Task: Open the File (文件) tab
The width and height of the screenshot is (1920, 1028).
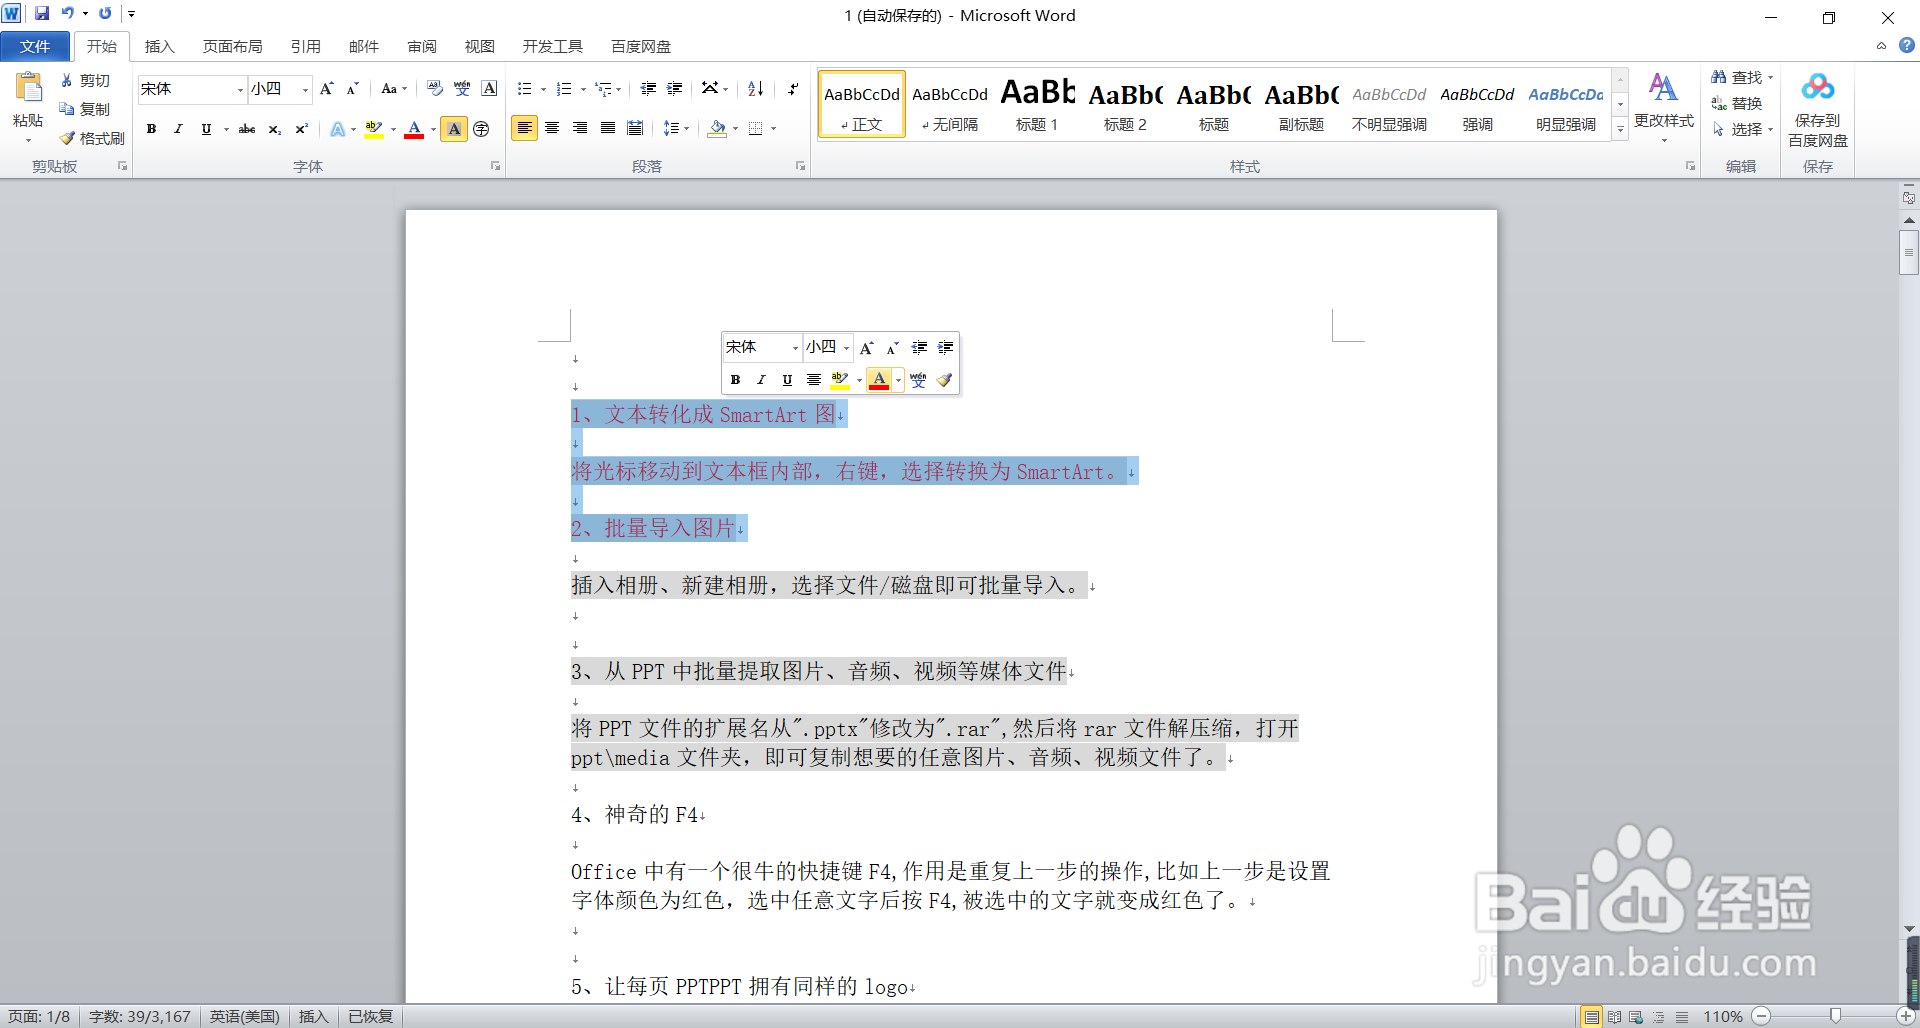Action: [35, 47]
